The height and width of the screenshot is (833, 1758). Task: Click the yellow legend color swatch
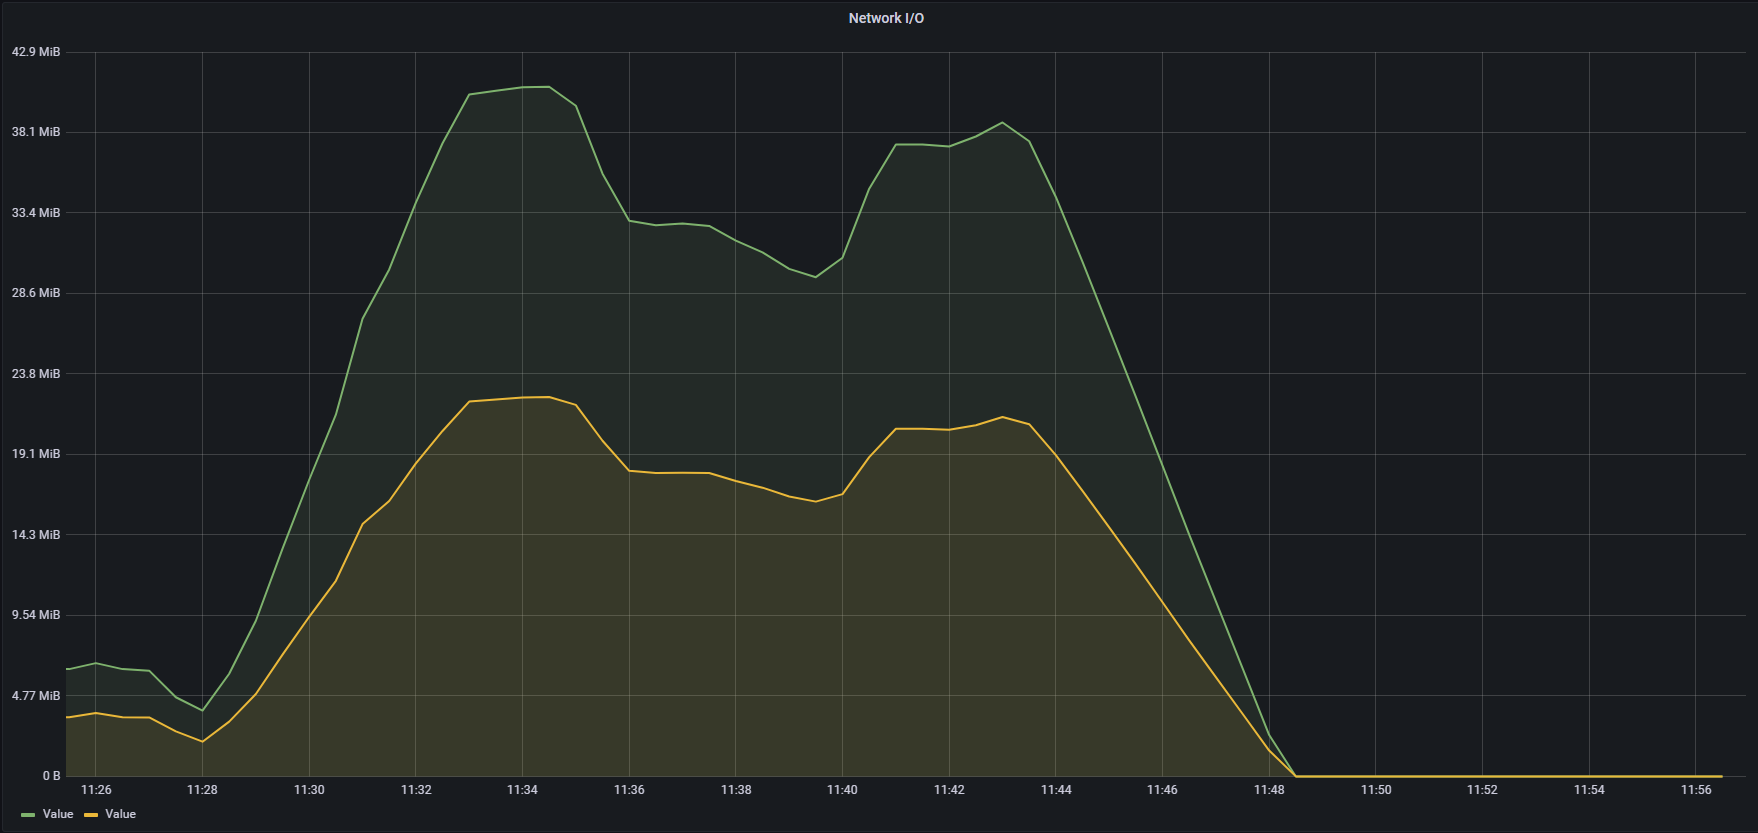click(91, 815)
